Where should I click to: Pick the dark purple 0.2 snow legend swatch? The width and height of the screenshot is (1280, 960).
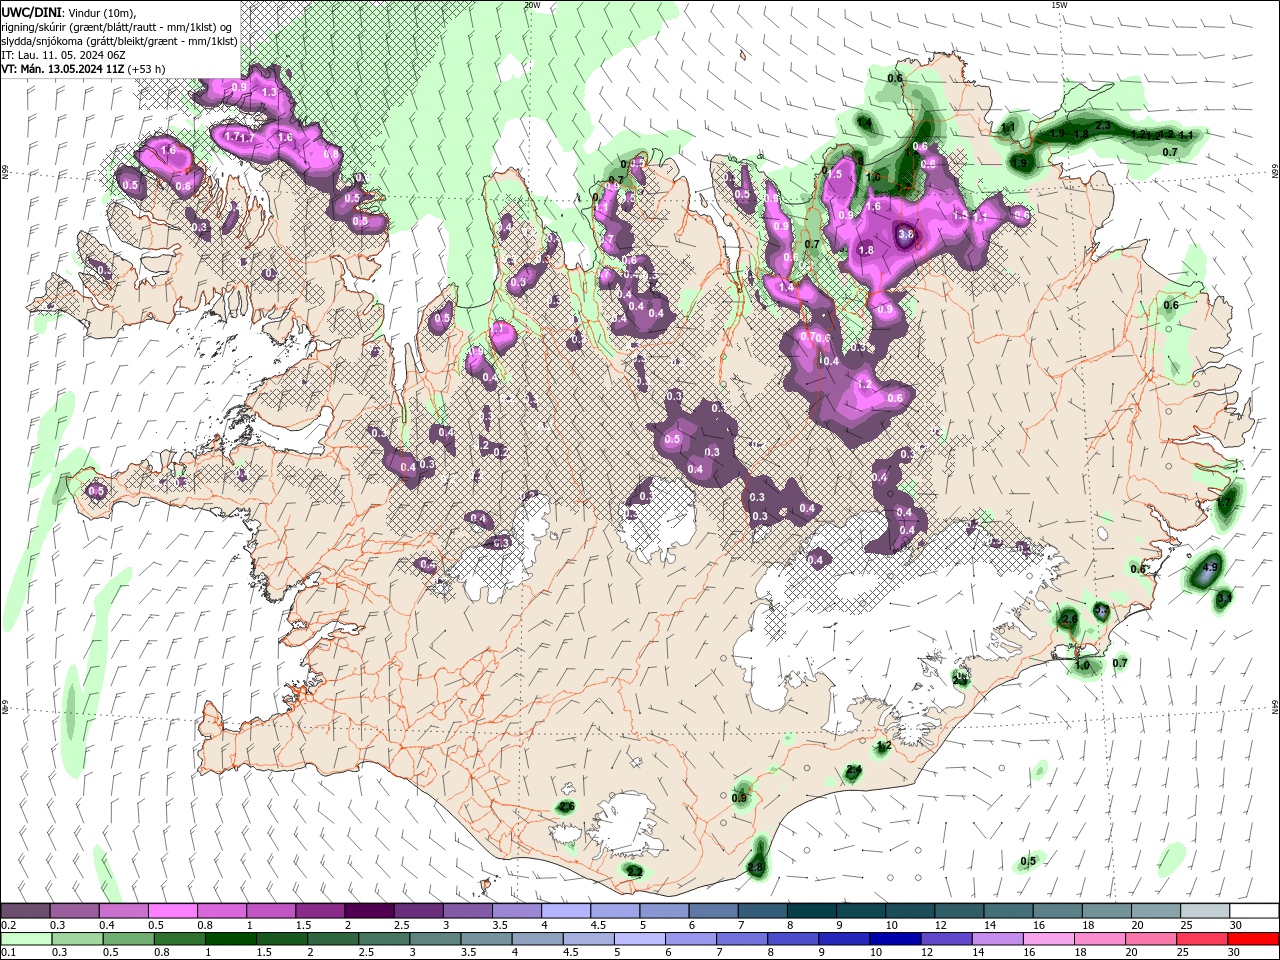tap(25, 911)
